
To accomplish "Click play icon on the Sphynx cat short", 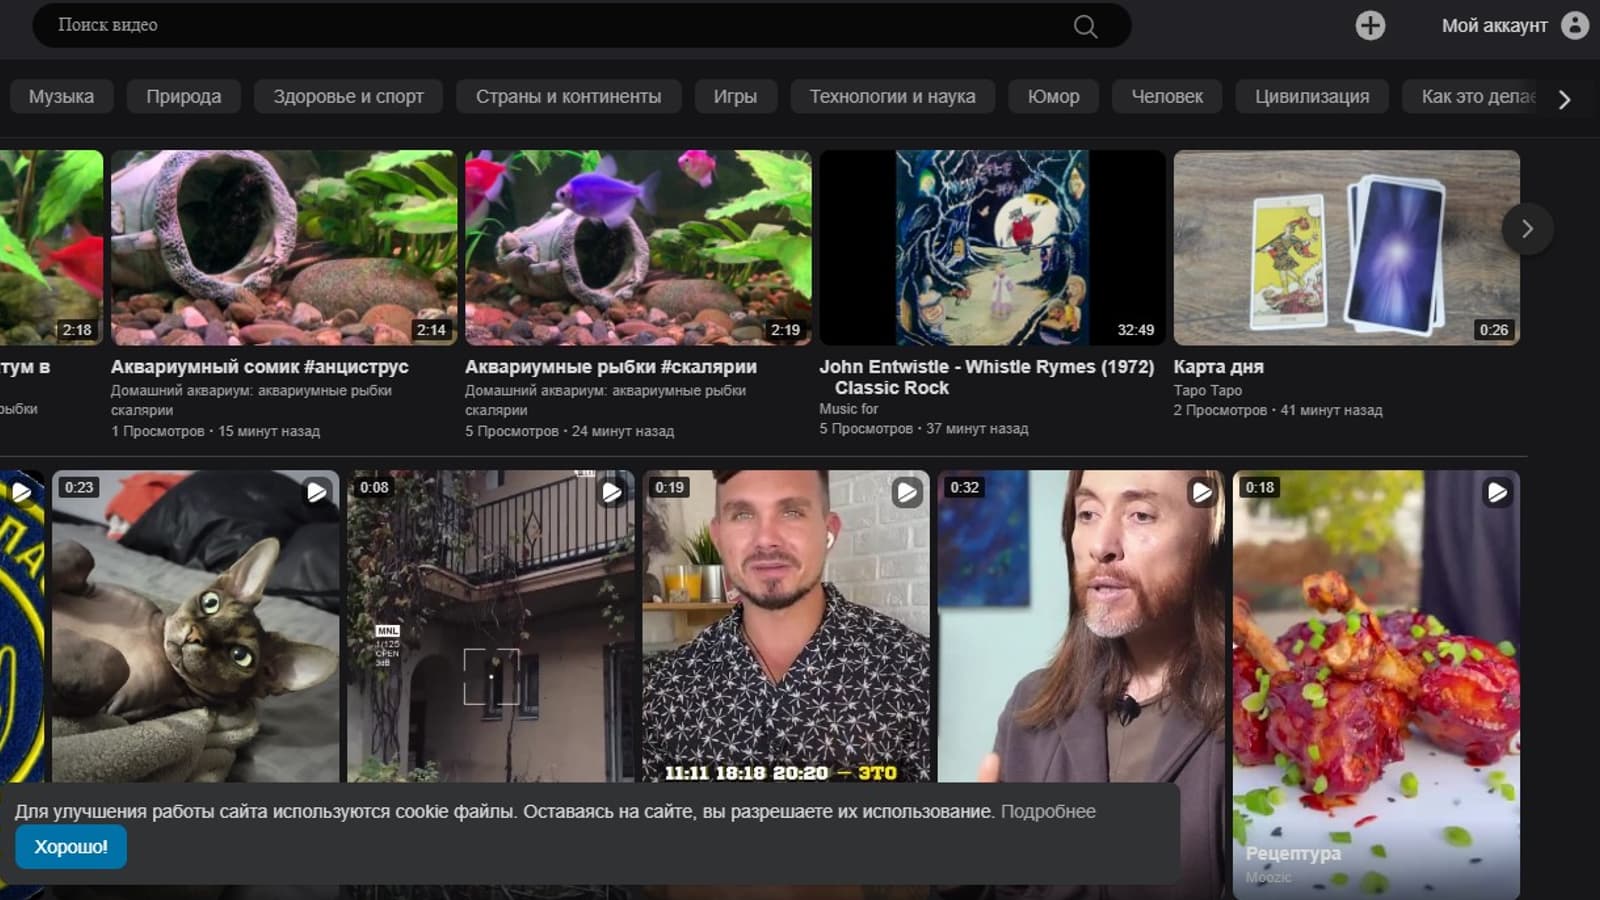I will [316, 491].
